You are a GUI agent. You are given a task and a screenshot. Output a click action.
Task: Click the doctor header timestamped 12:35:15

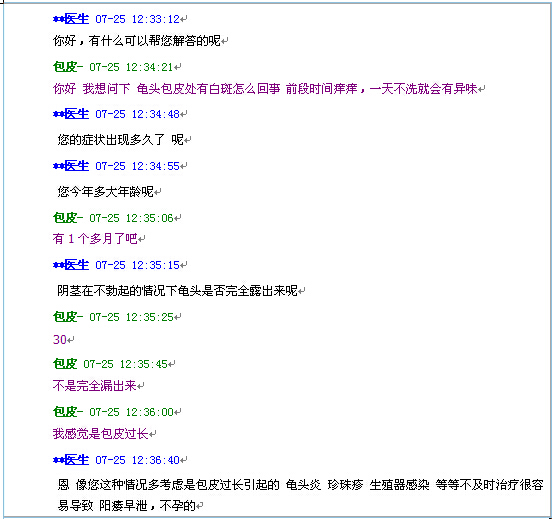[117, 264]
